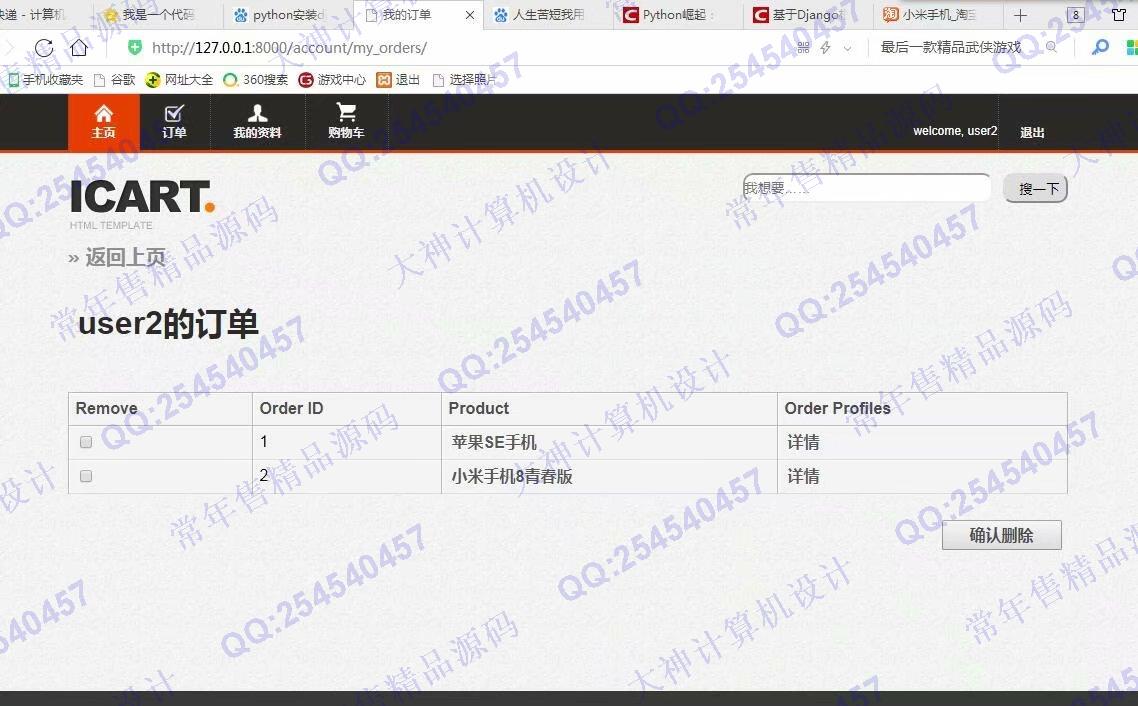This screenshot has height=706, width=1138.
Task: Open the 360搜索 bookmark
Action: tap(255, 80)
